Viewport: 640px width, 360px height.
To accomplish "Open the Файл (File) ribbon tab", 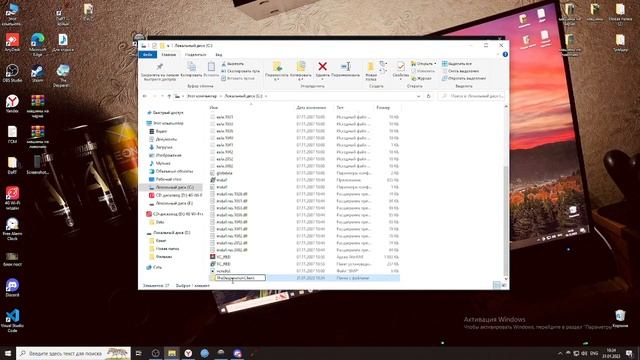I will pos(148,54).
